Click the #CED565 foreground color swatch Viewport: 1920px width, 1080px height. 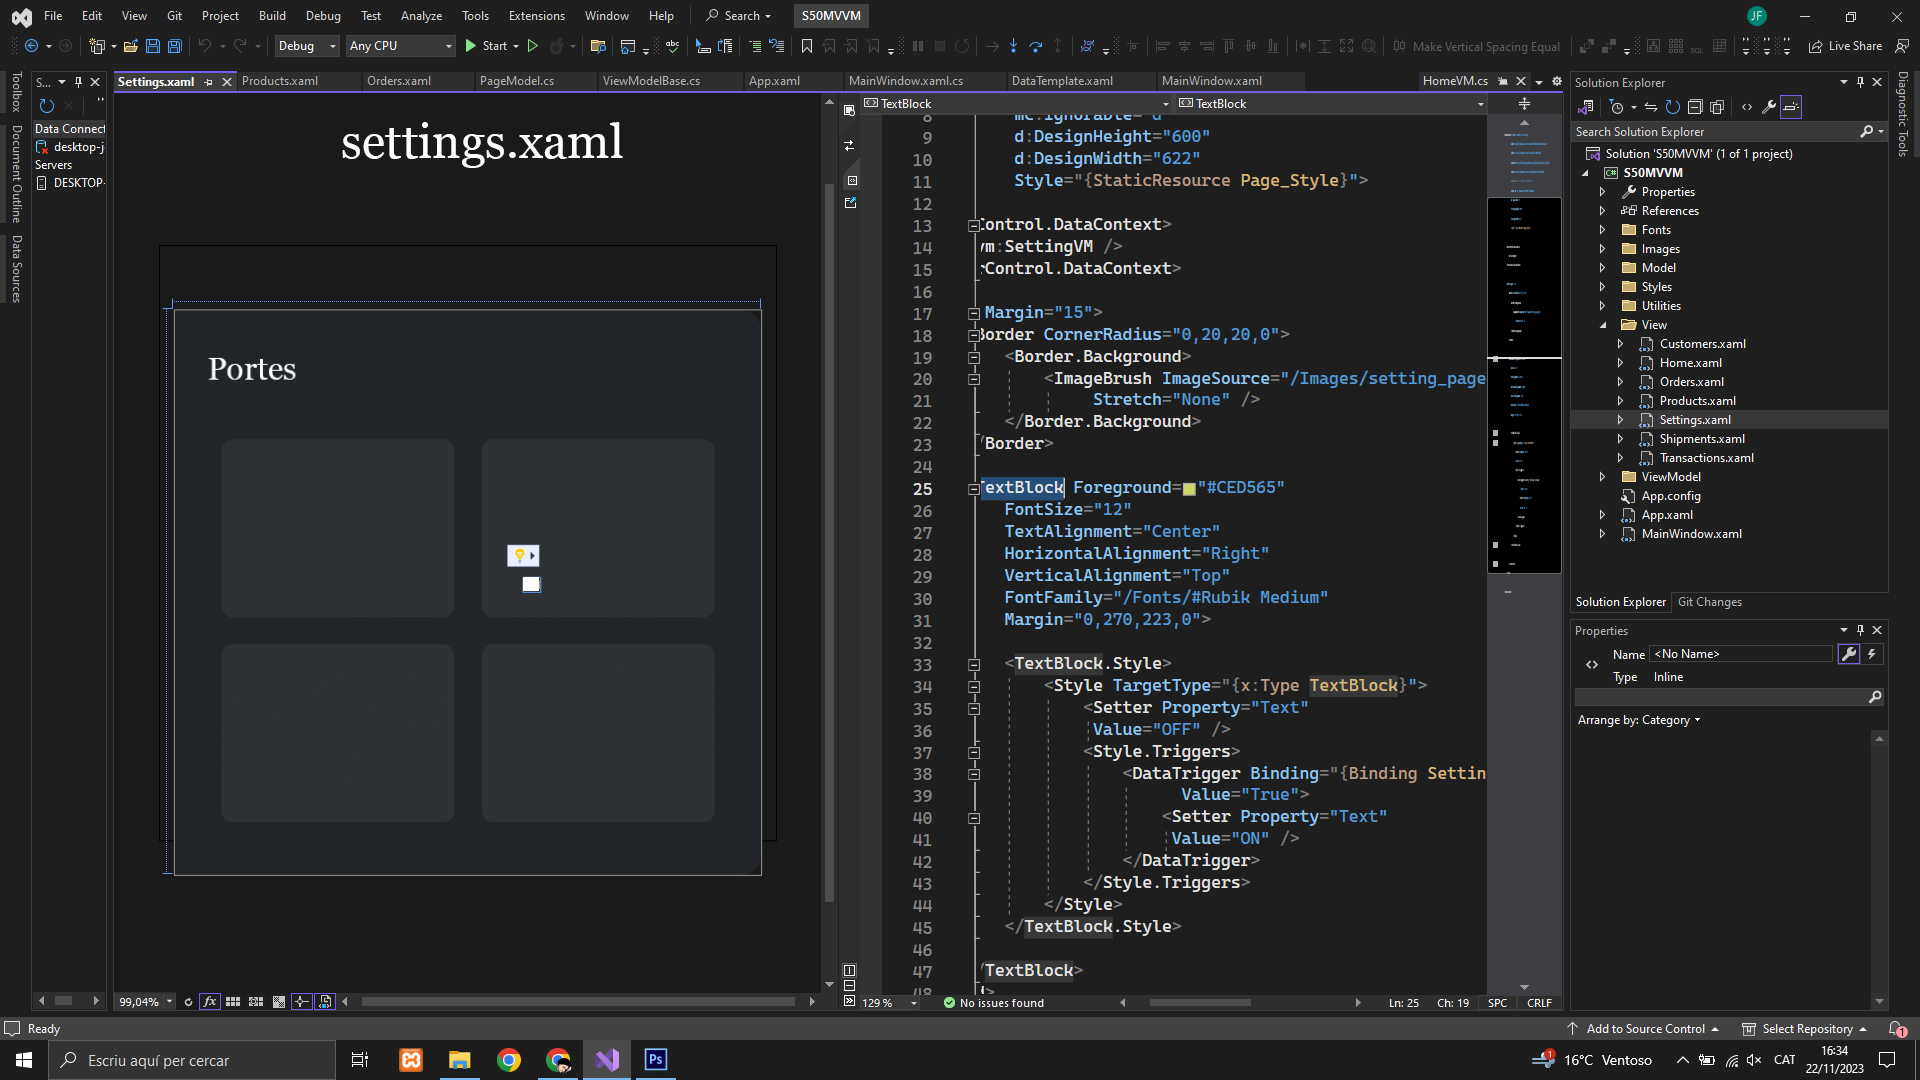pyautogui.click(x=1189, y=488)
